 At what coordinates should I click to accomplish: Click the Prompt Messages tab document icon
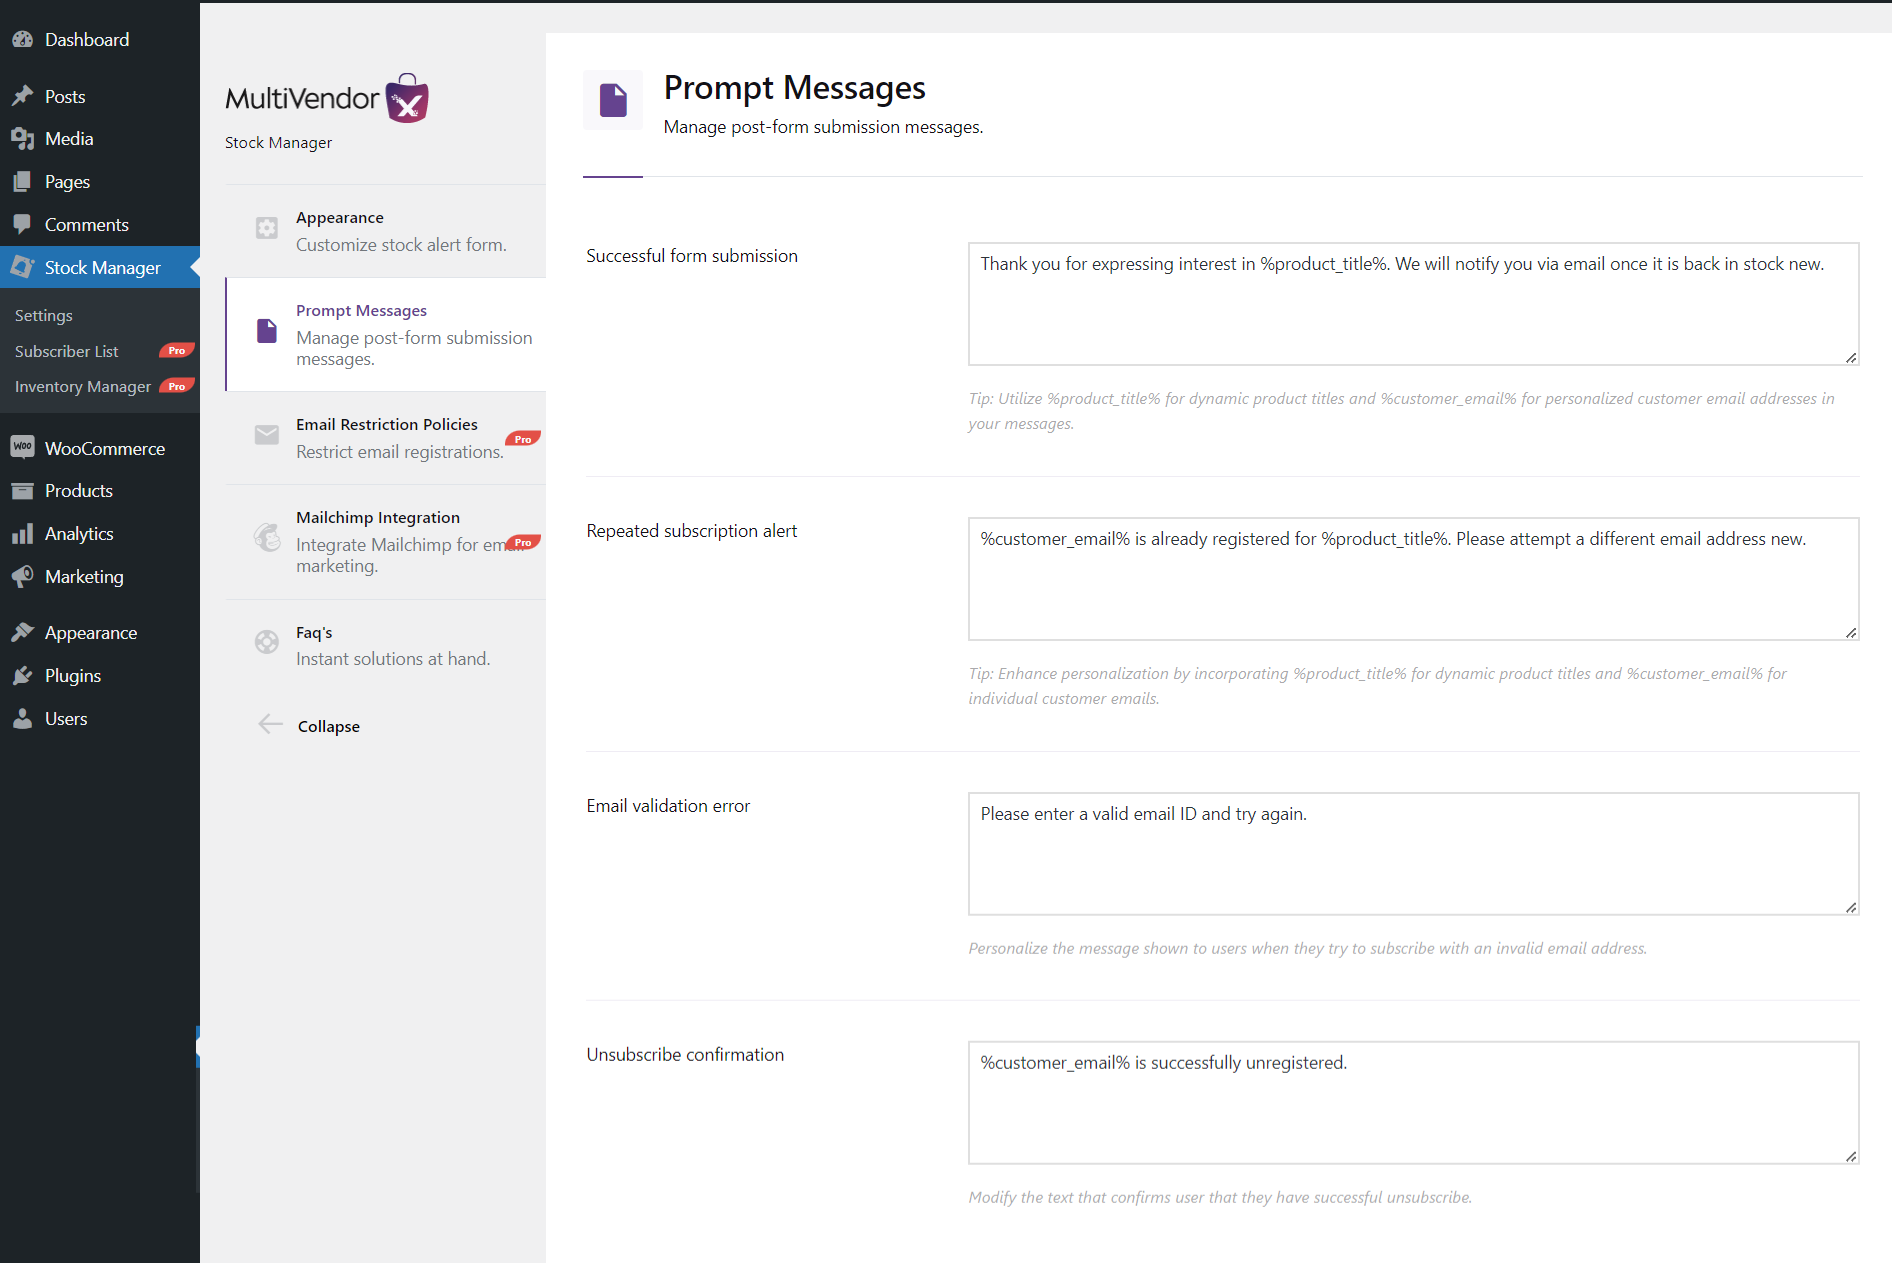click(267, 331)
